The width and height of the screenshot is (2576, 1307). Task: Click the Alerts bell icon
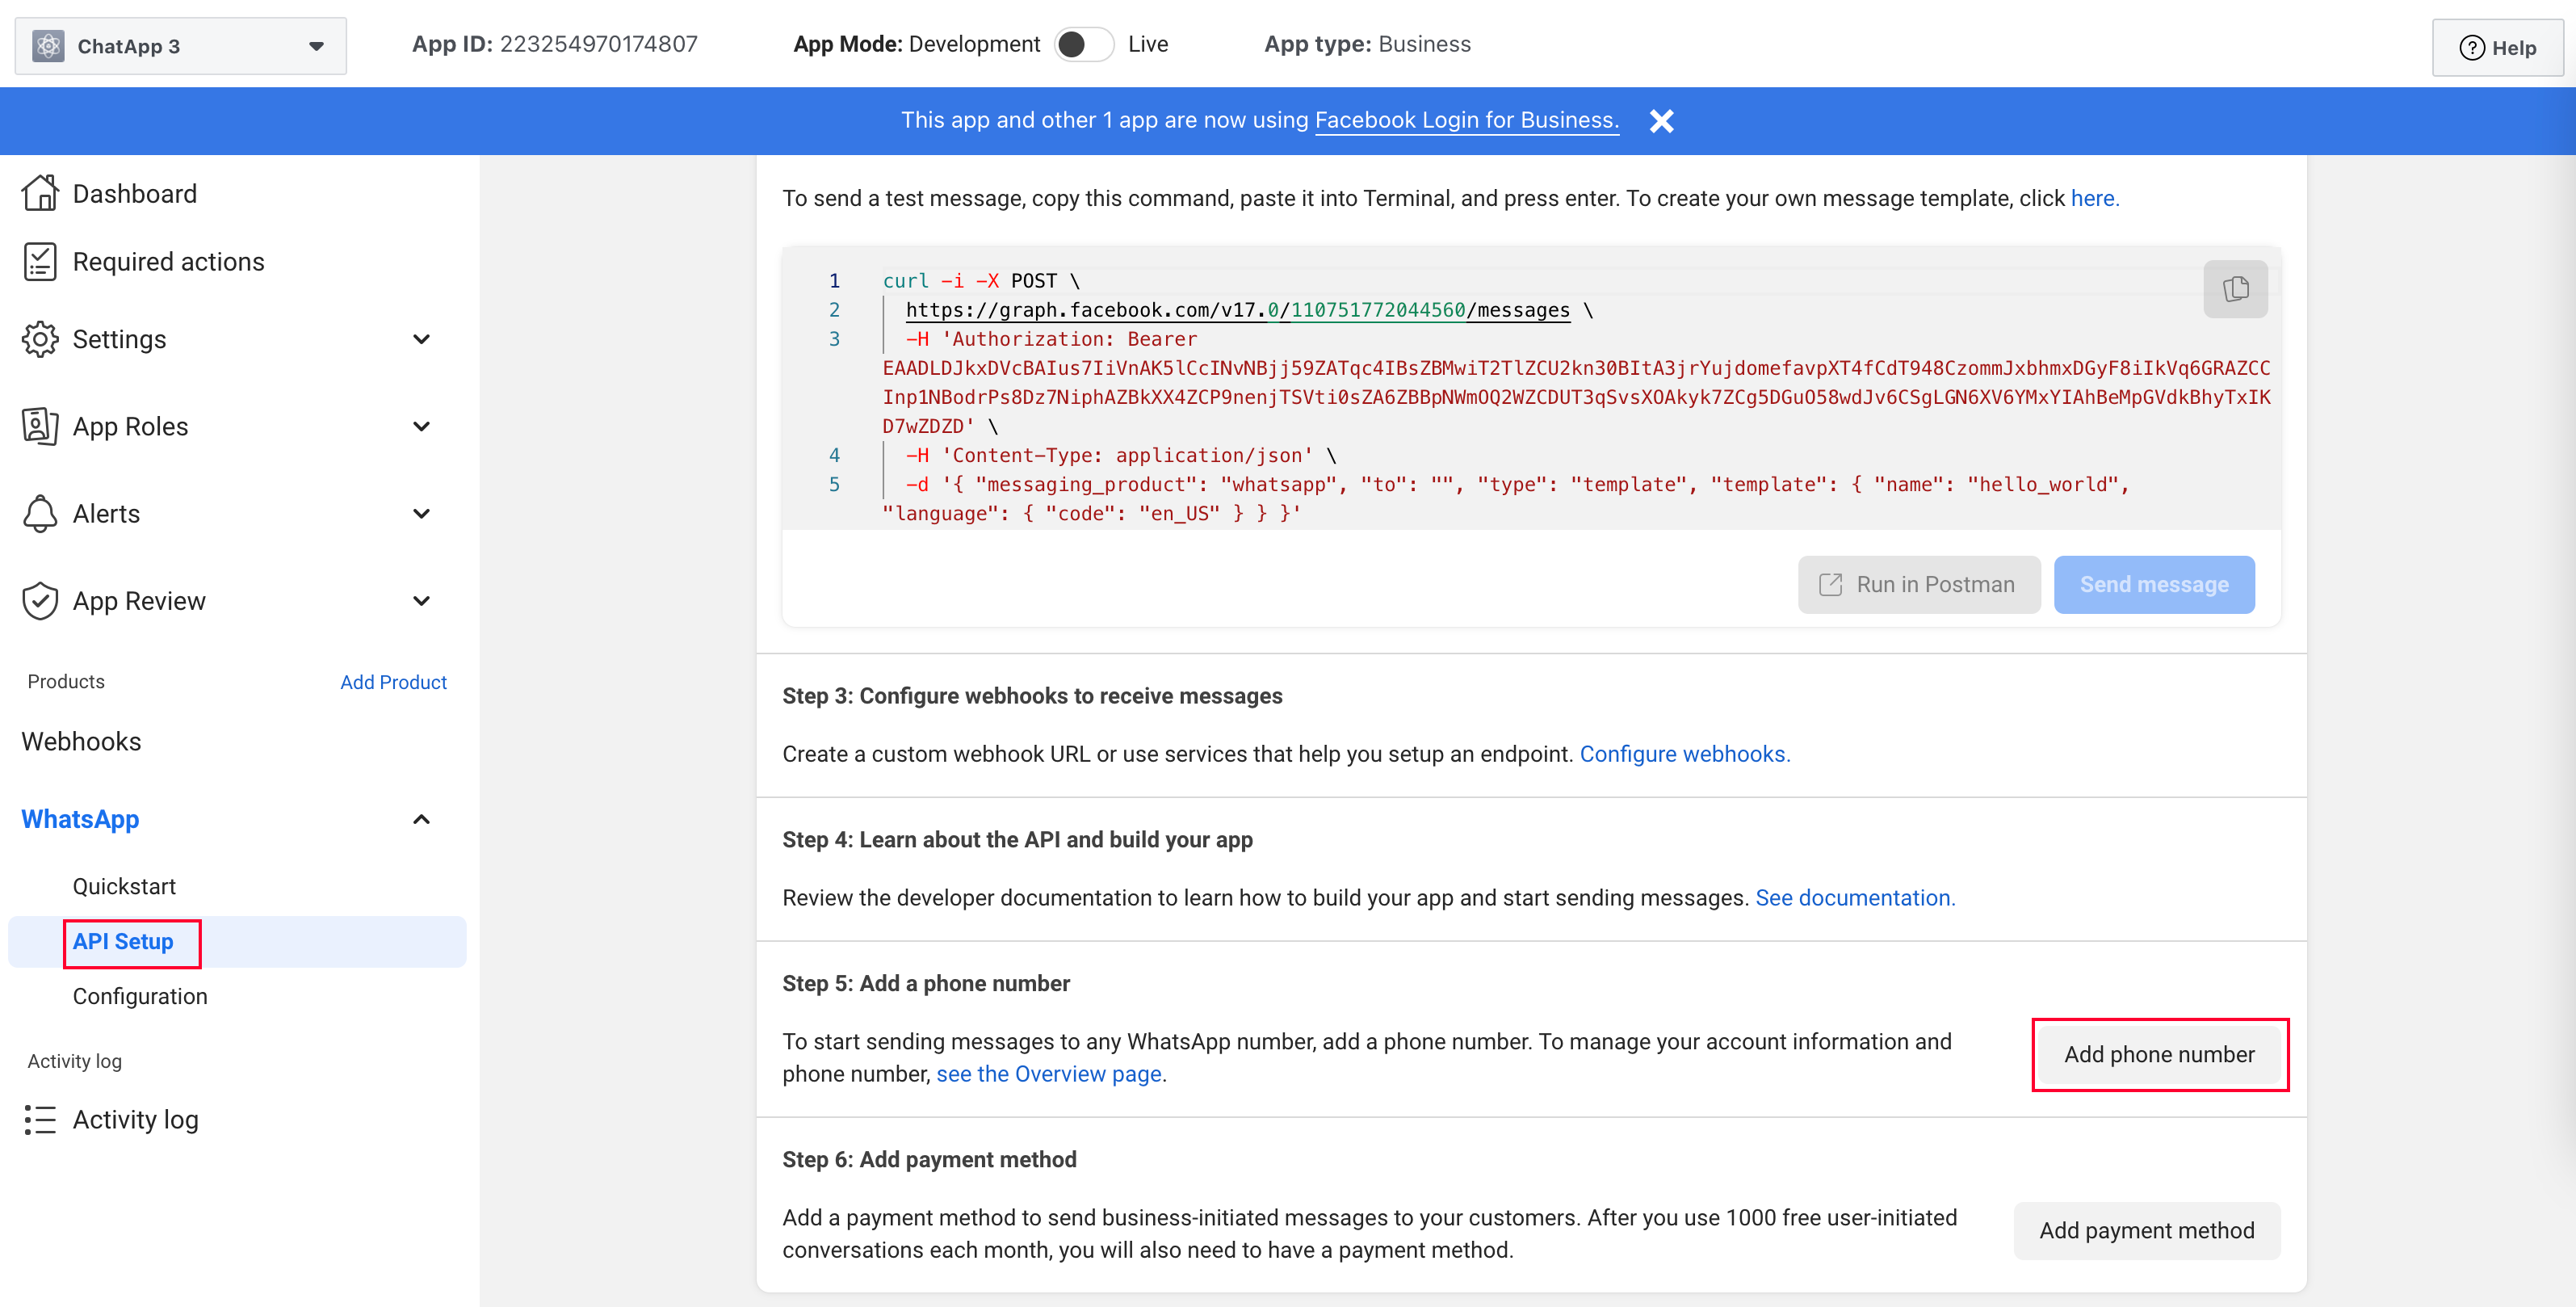coord(40,514)
